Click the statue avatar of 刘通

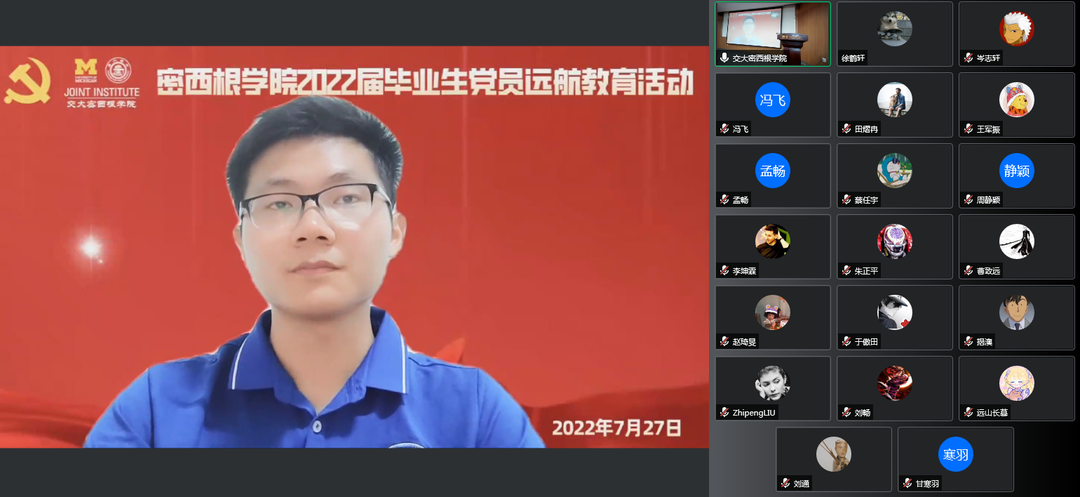tap(833, 454)
